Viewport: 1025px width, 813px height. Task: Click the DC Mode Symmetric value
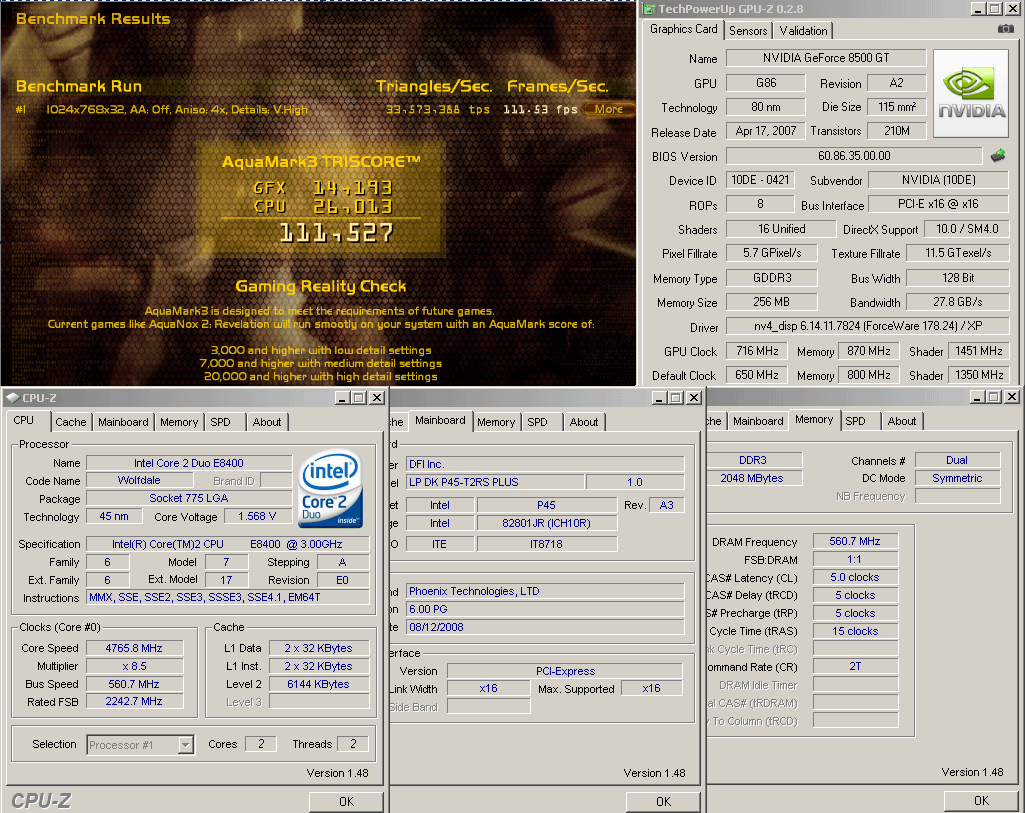957,478
